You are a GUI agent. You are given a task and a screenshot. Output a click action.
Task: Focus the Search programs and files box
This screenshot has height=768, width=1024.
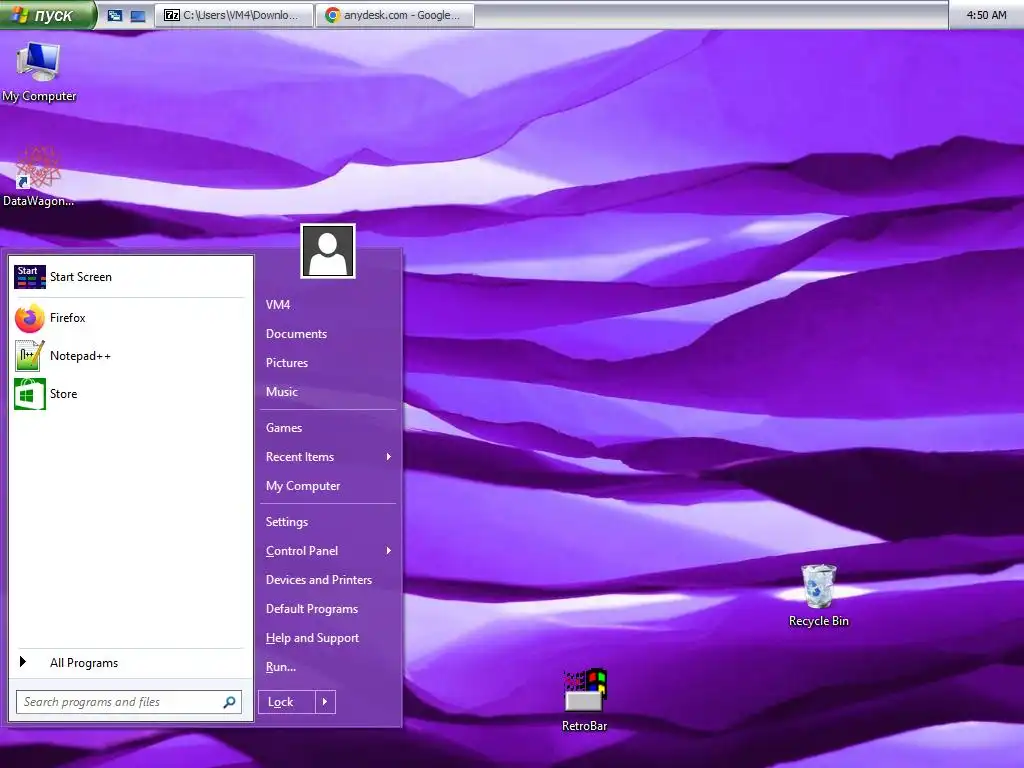129,702
